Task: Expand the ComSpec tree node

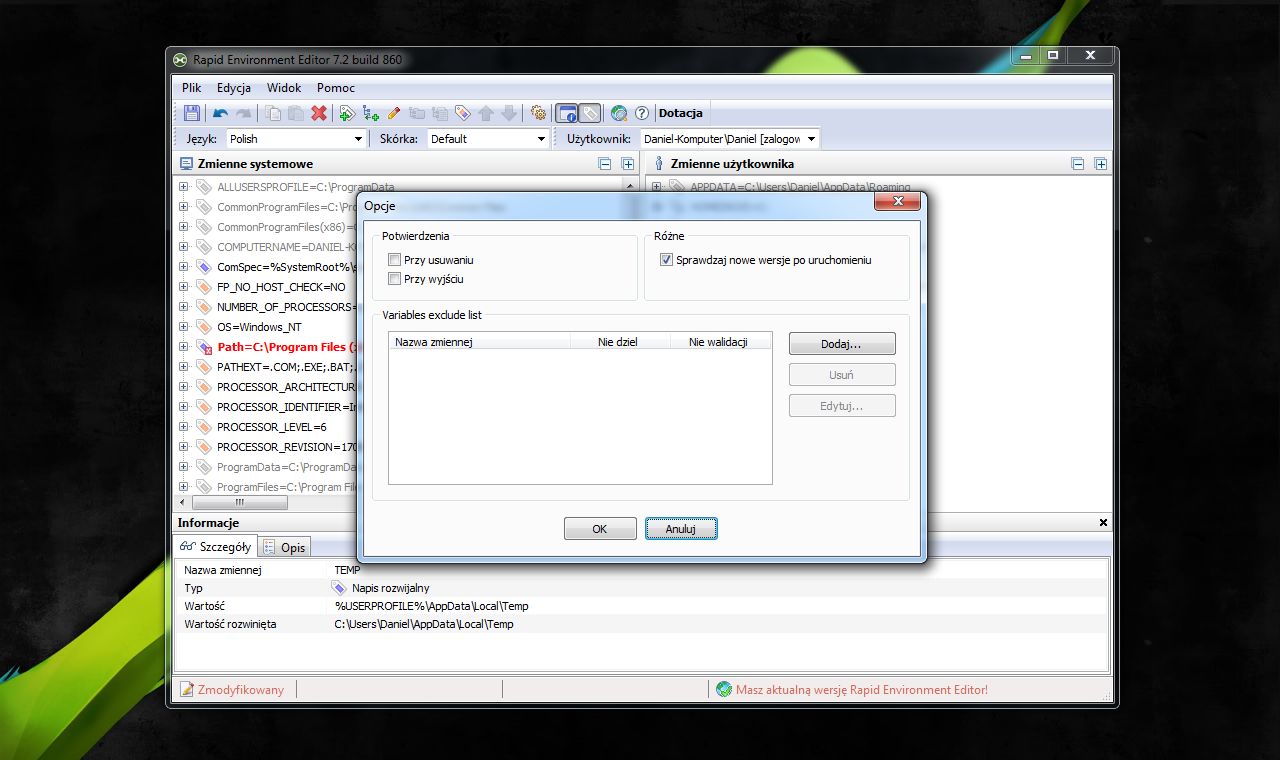Action: coord(183,267)
